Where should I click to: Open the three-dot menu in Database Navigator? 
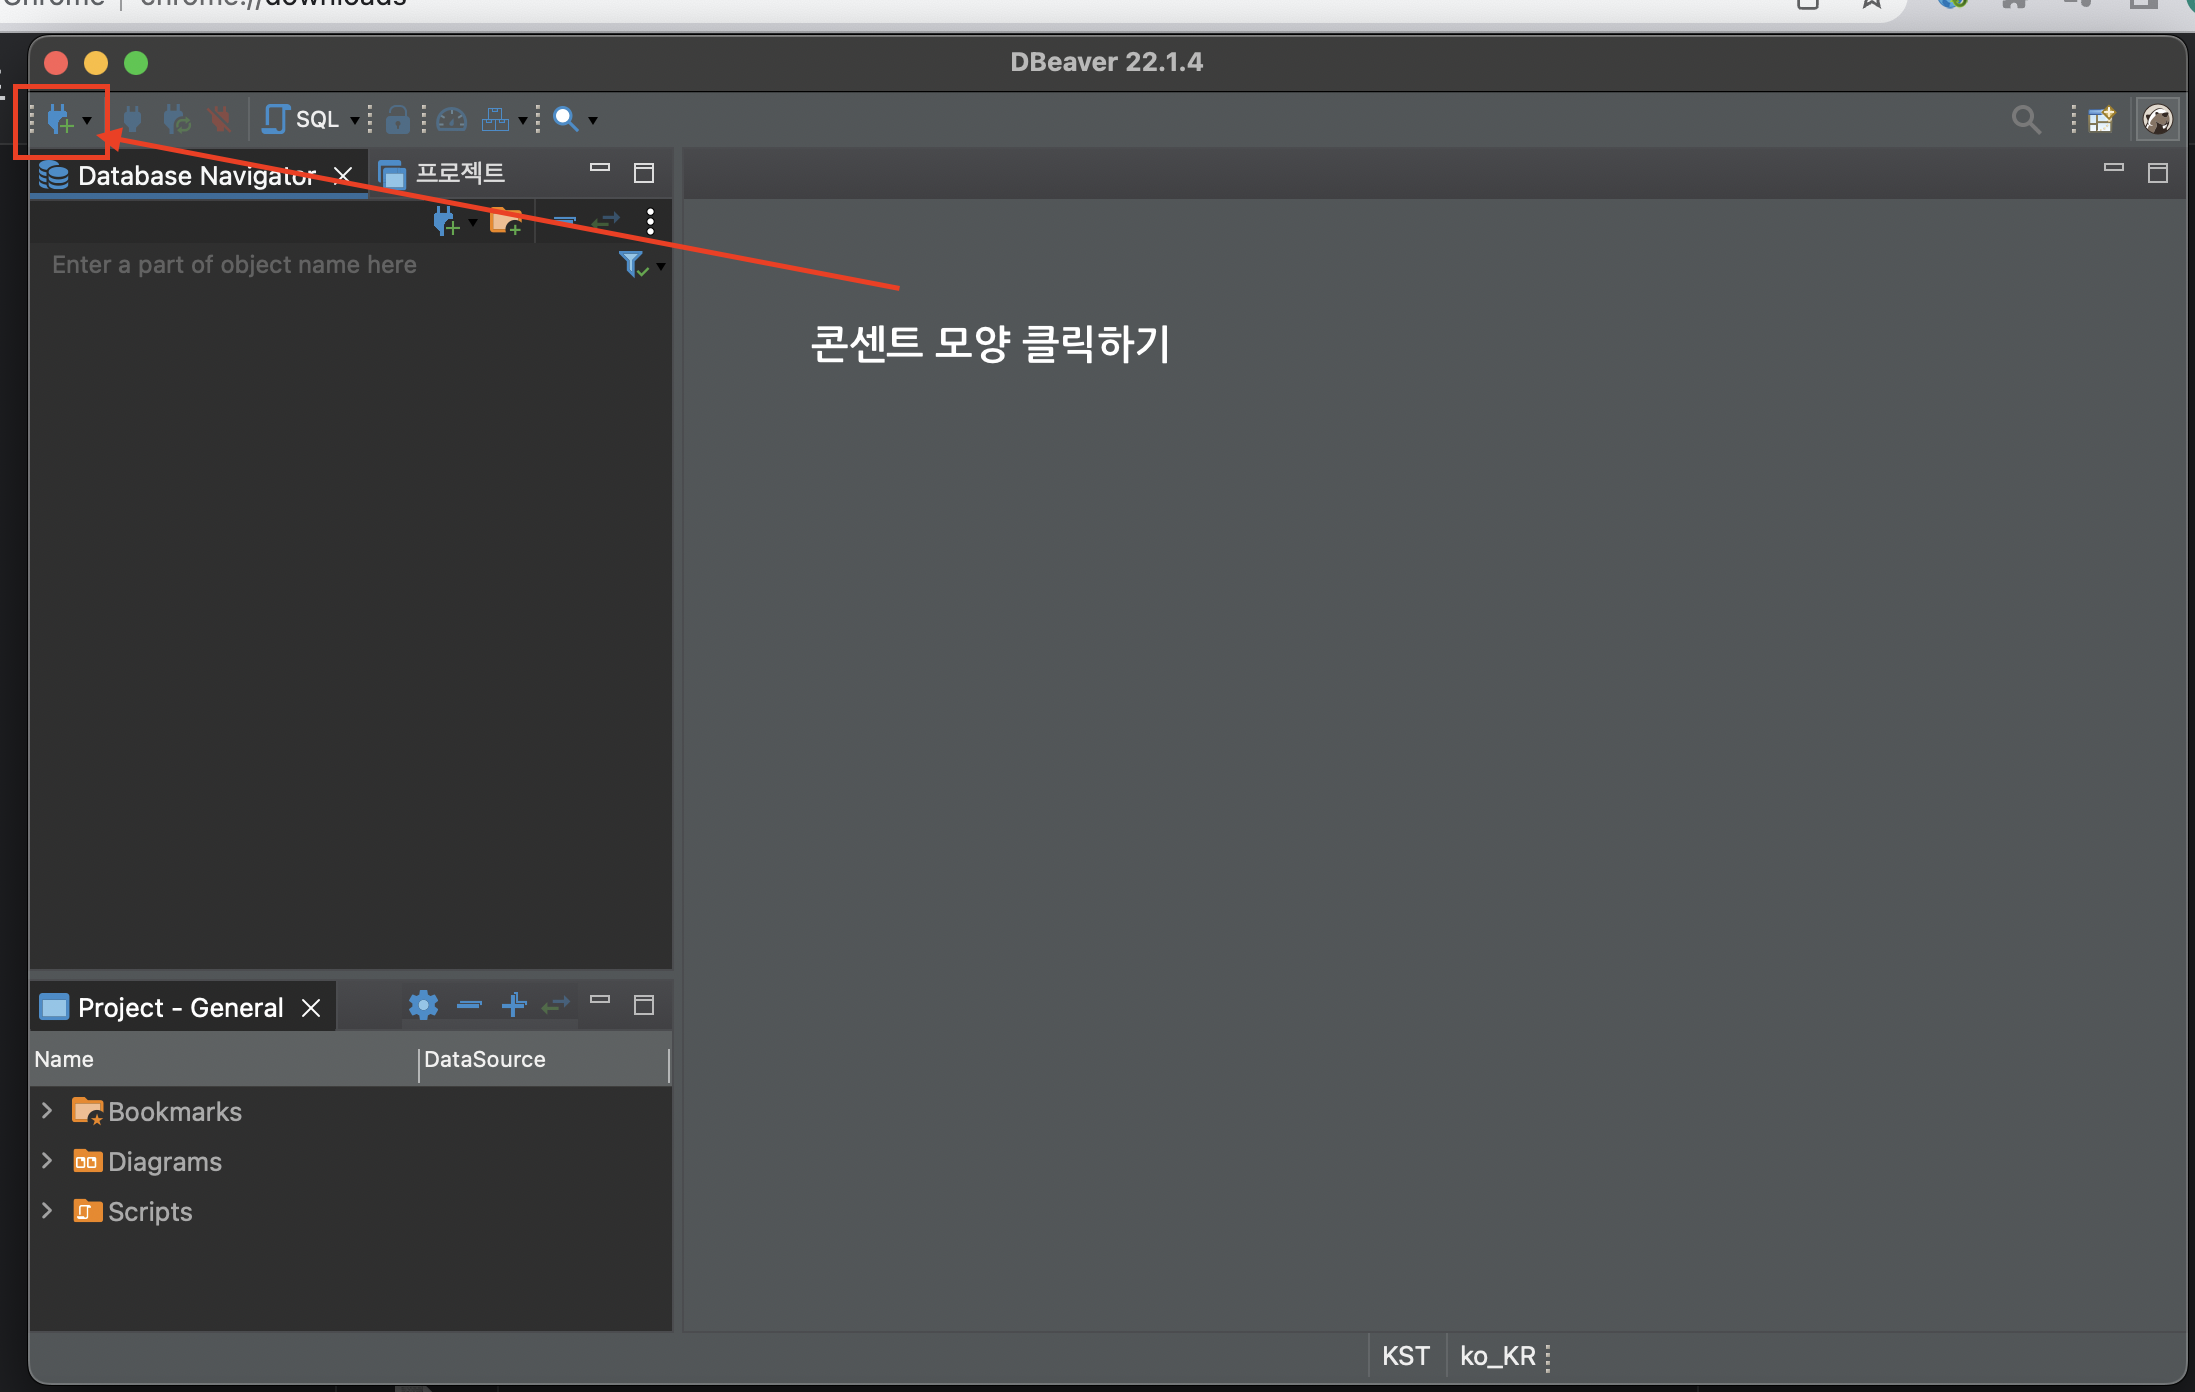tap(651, 221)
